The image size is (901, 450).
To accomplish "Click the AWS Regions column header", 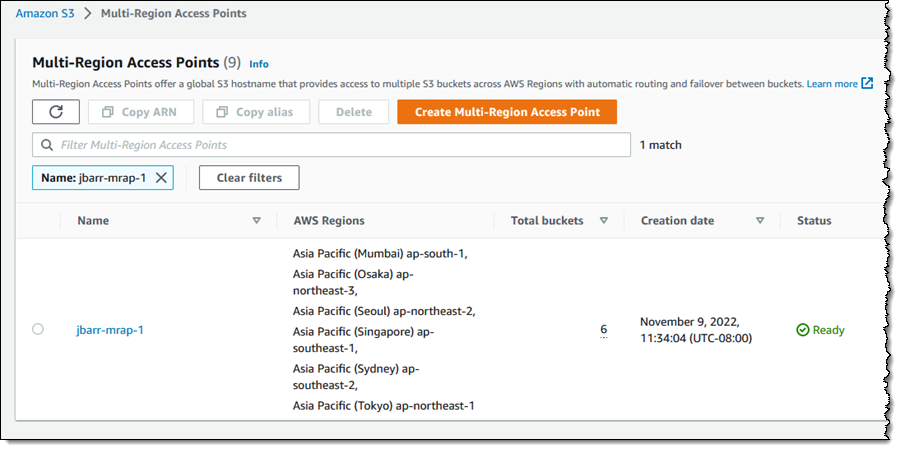I will coord(329,221).
